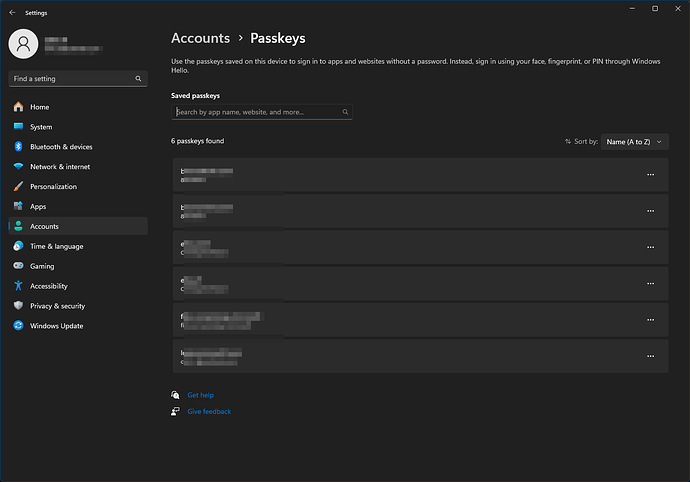This screenshot has height=482, width=690.
Task: Click the Give feedback link
Action: tap(209, 411)
